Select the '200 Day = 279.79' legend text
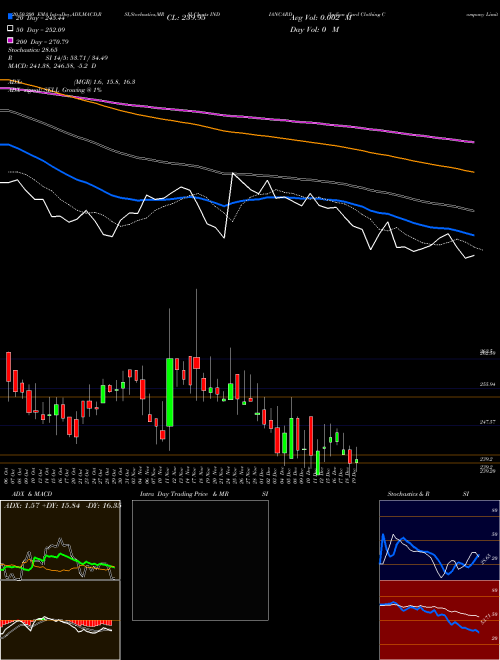The image size is (500, 660). (42, 42)
